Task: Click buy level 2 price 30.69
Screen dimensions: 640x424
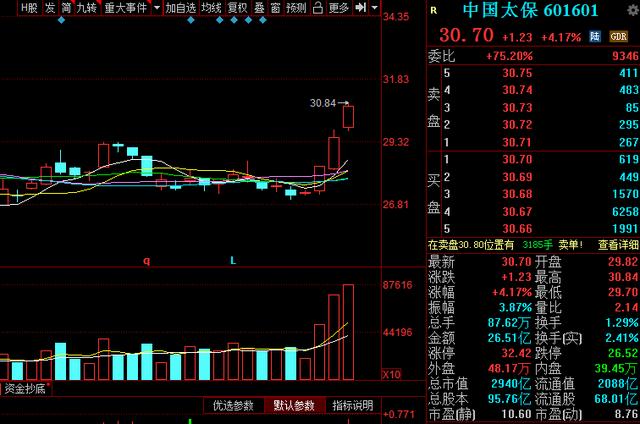Action: tap(517, 177)
